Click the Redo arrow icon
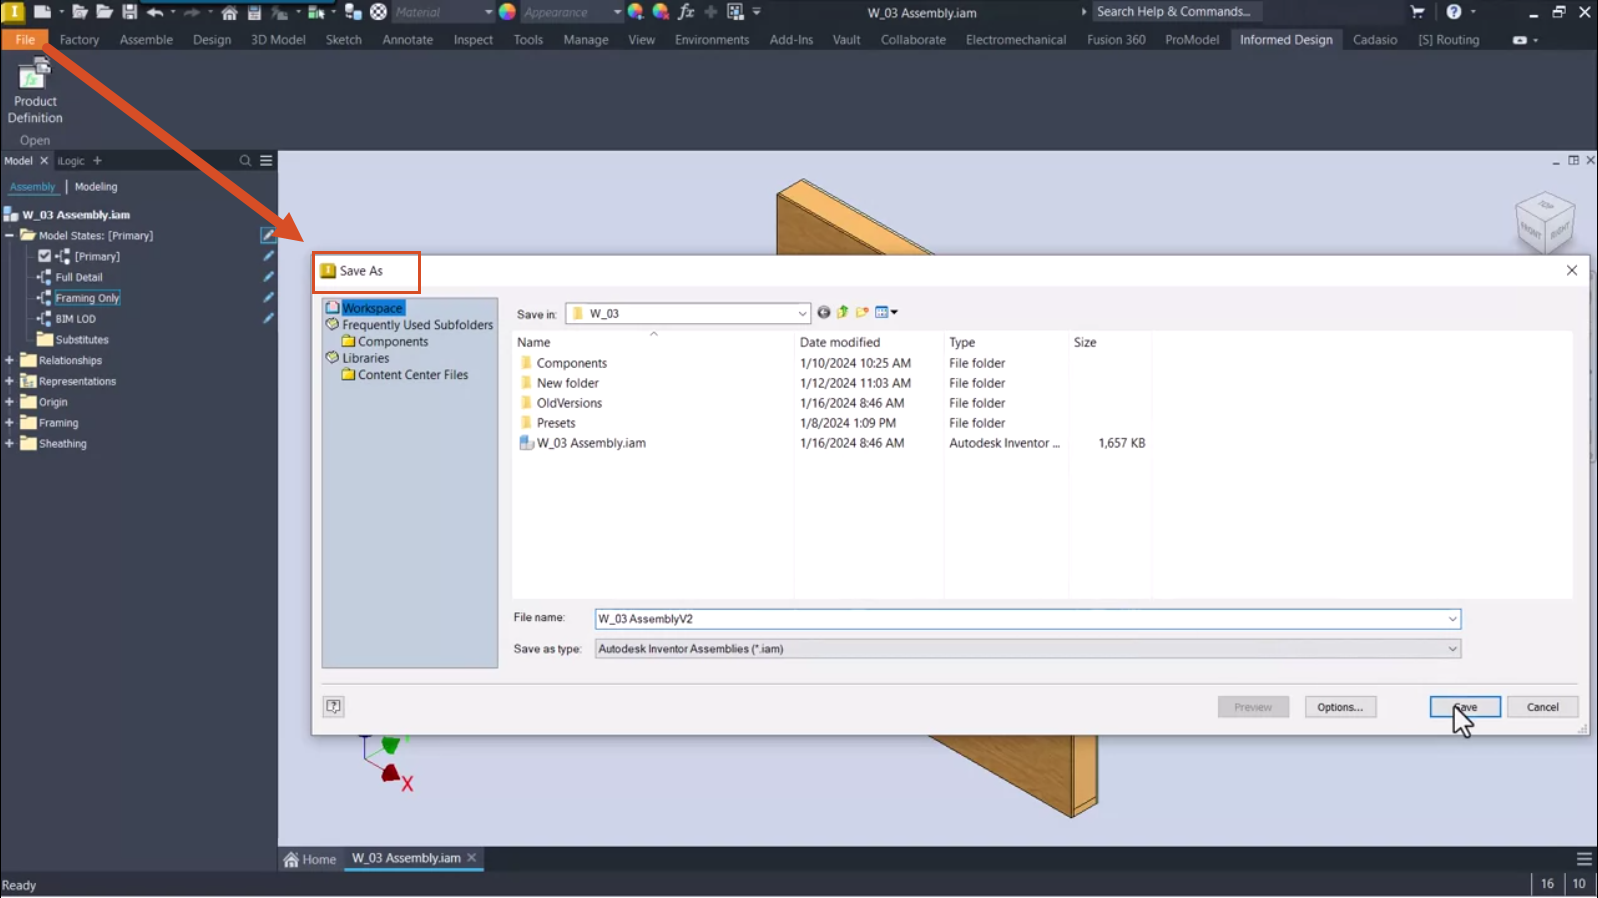The height and width of the screenshot is (898, 1598). point(191,12)
